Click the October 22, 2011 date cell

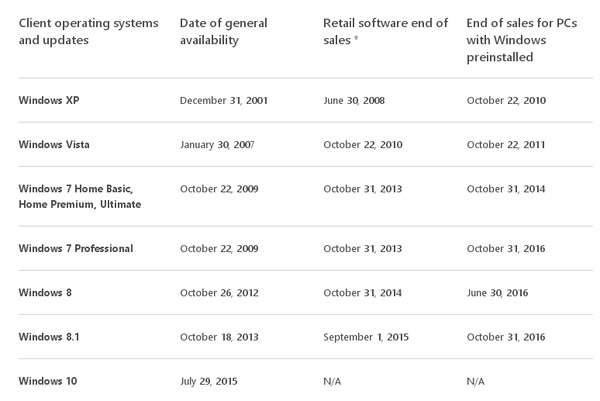point(506,145)
